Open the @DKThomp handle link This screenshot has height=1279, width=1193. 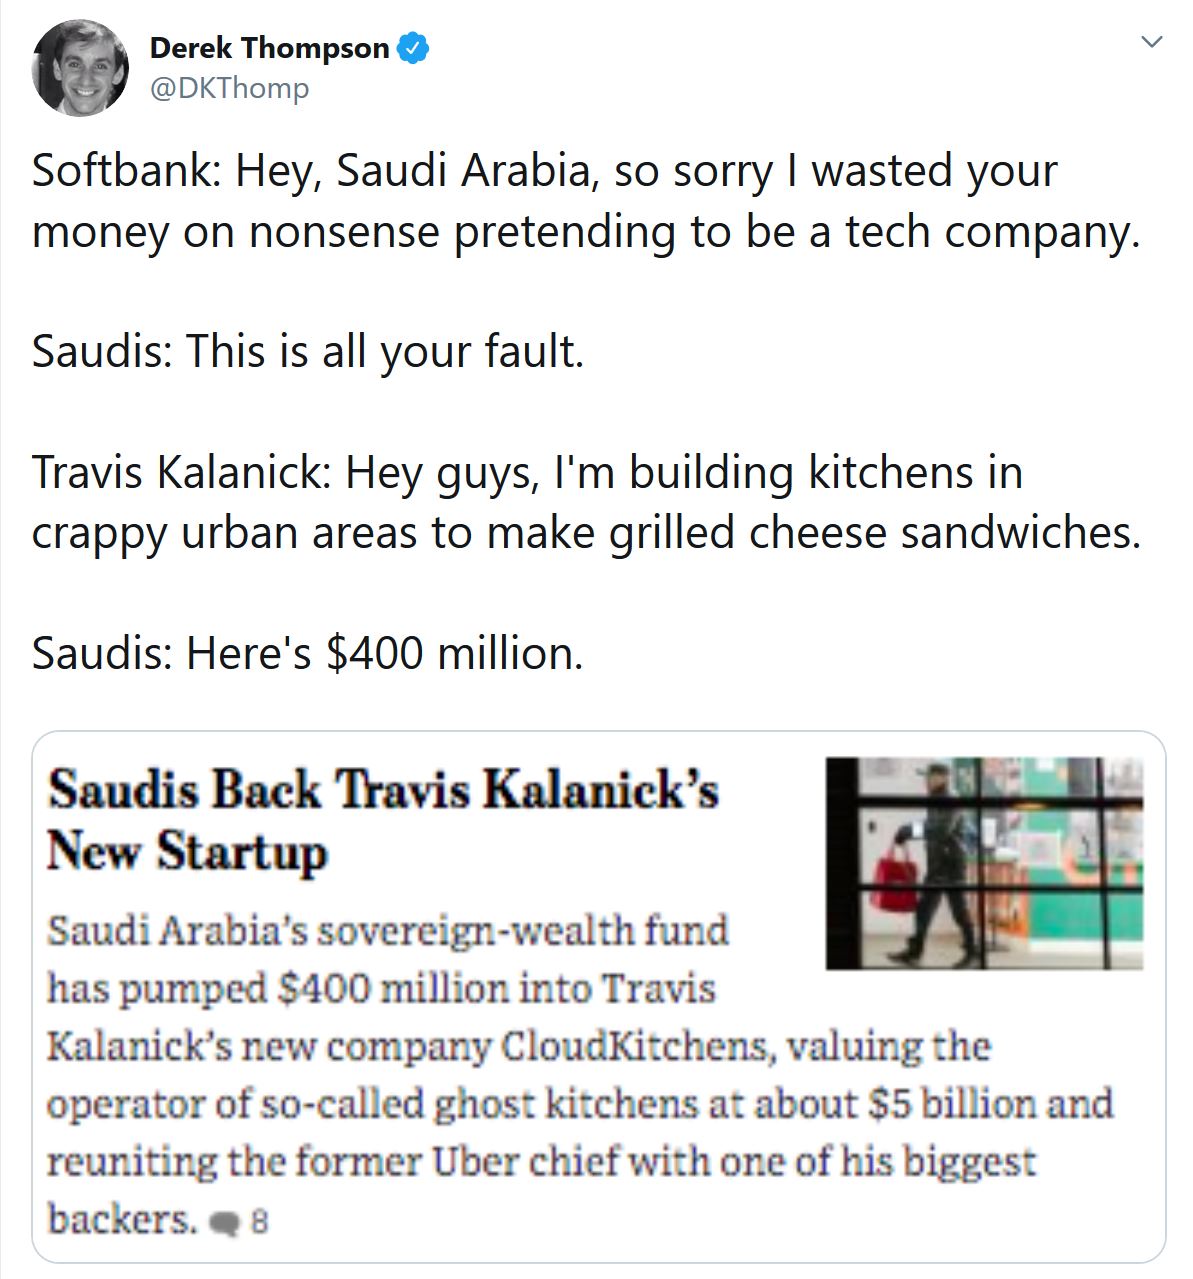(229, 88)
